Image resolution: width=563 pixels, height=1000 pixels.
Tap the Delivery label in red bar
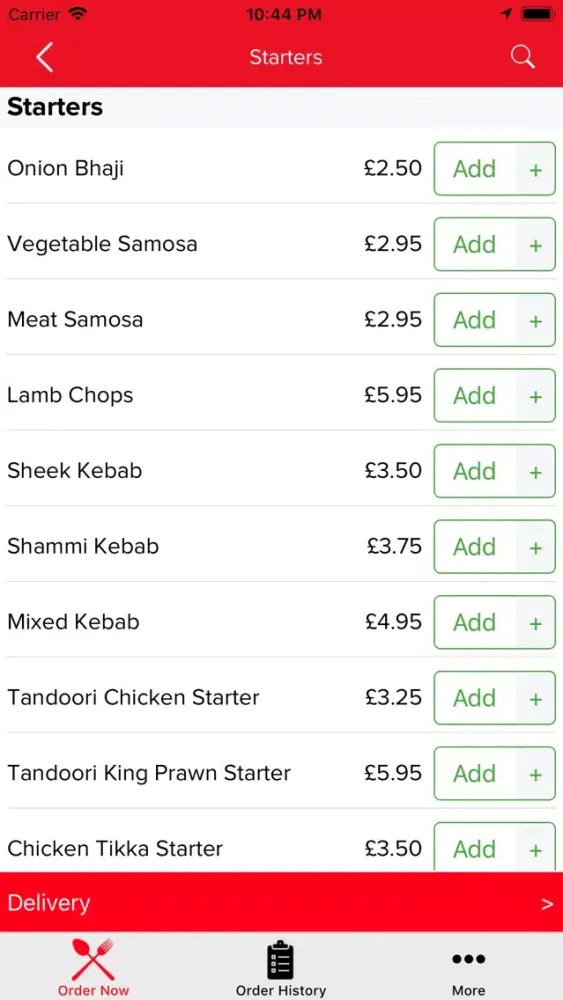click(x=49, y=903)
